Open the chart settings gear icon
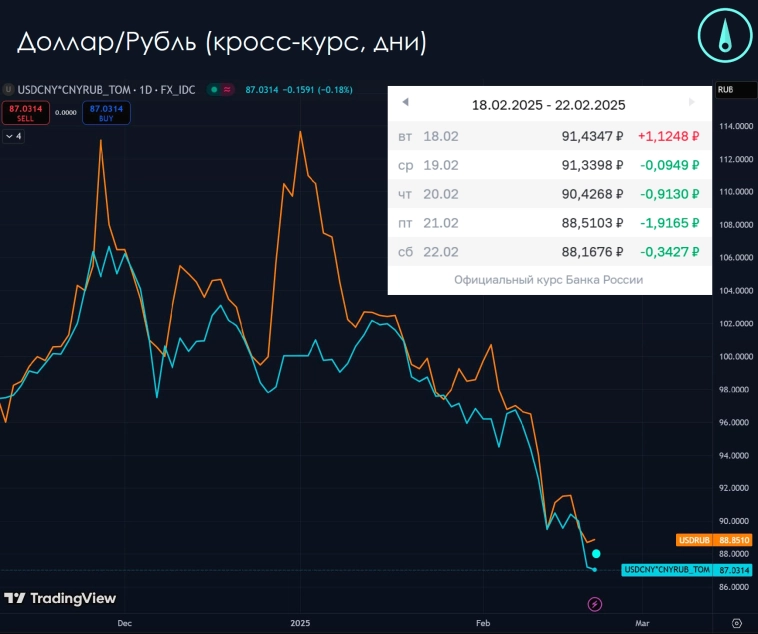Viewport: 758px width, 634px height. point(737,623)
